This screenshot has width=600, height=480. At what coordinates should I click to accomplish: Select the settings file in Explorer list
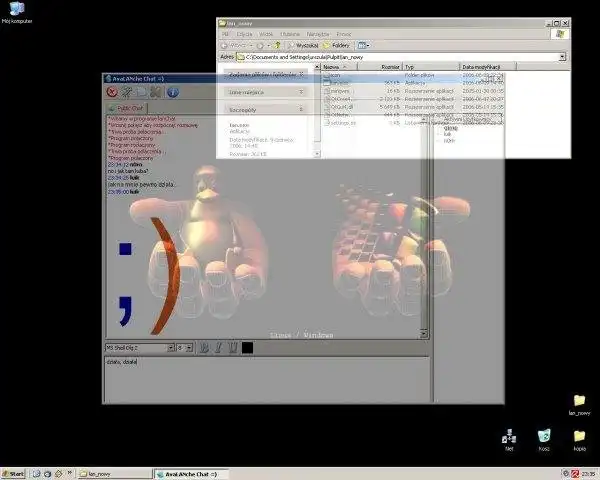(339, 123)
